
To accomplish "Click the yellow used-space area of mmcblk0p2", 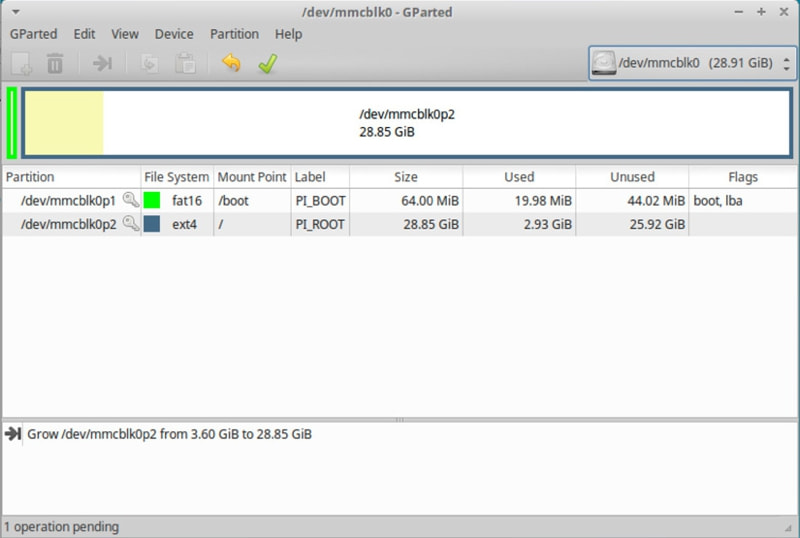I will pyautogui.click(x=64, y=123).
